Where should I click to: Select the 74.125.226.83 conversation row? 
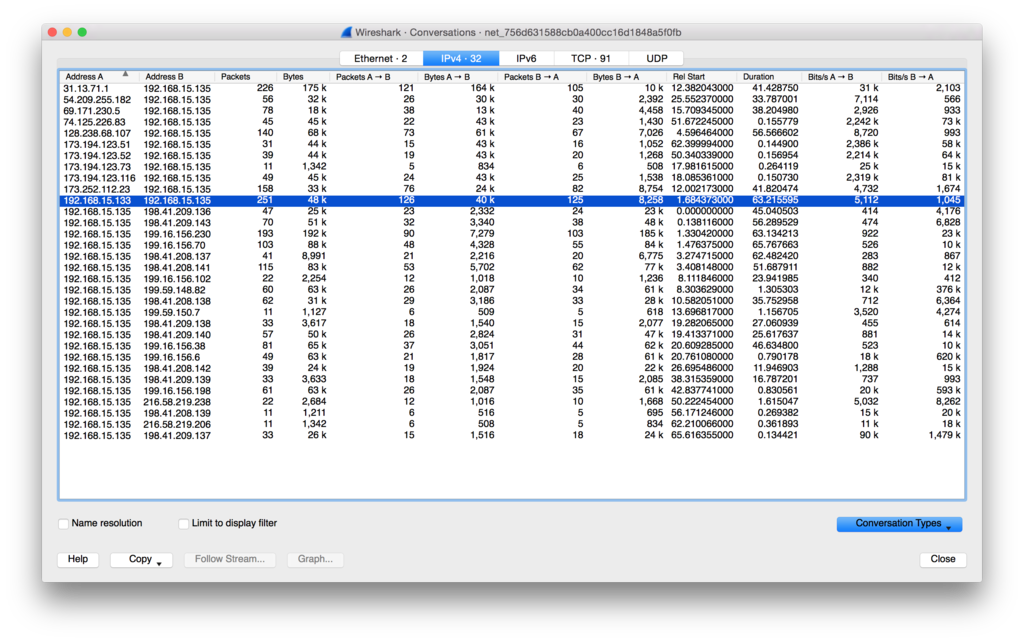click(x=512, y=121)
